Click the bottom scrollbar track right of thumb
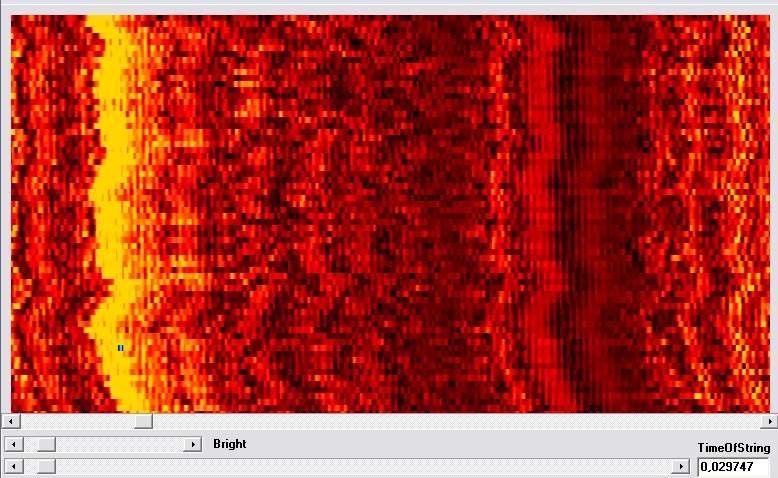This screenshot has width=778, height=478. pos(360,467)
